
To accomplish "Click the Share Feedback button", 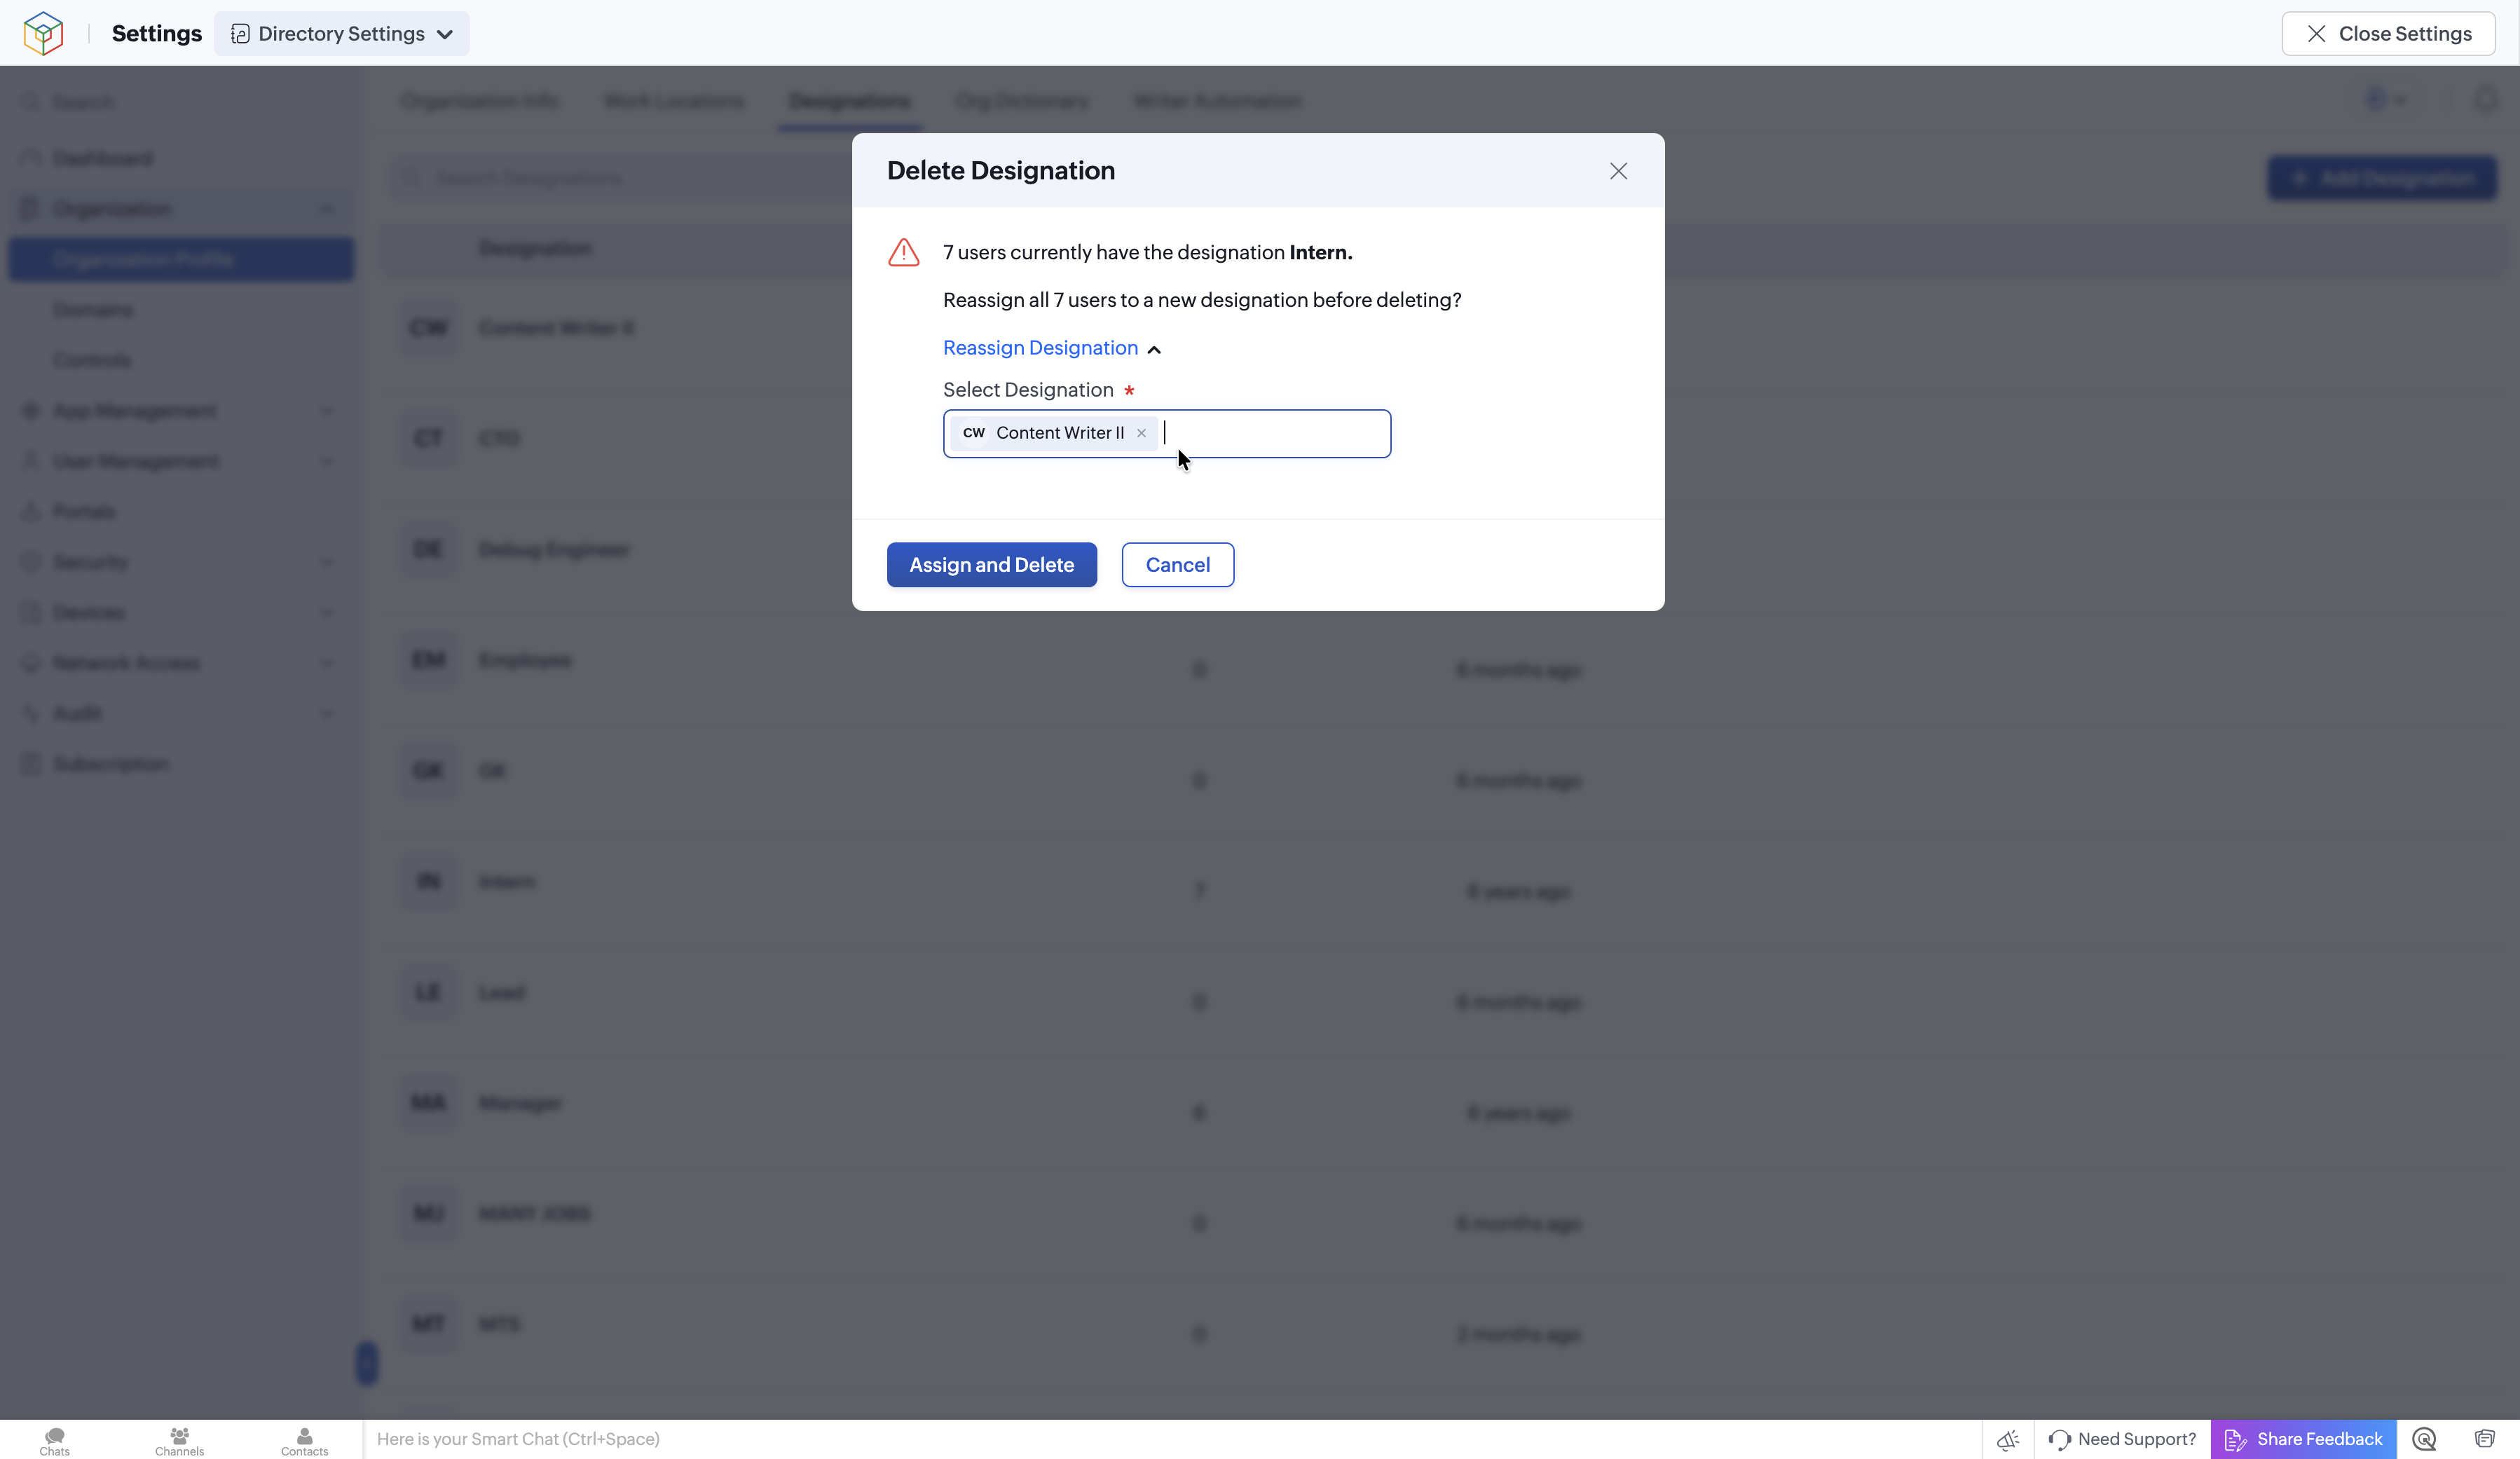I will pos(2303,1439).
